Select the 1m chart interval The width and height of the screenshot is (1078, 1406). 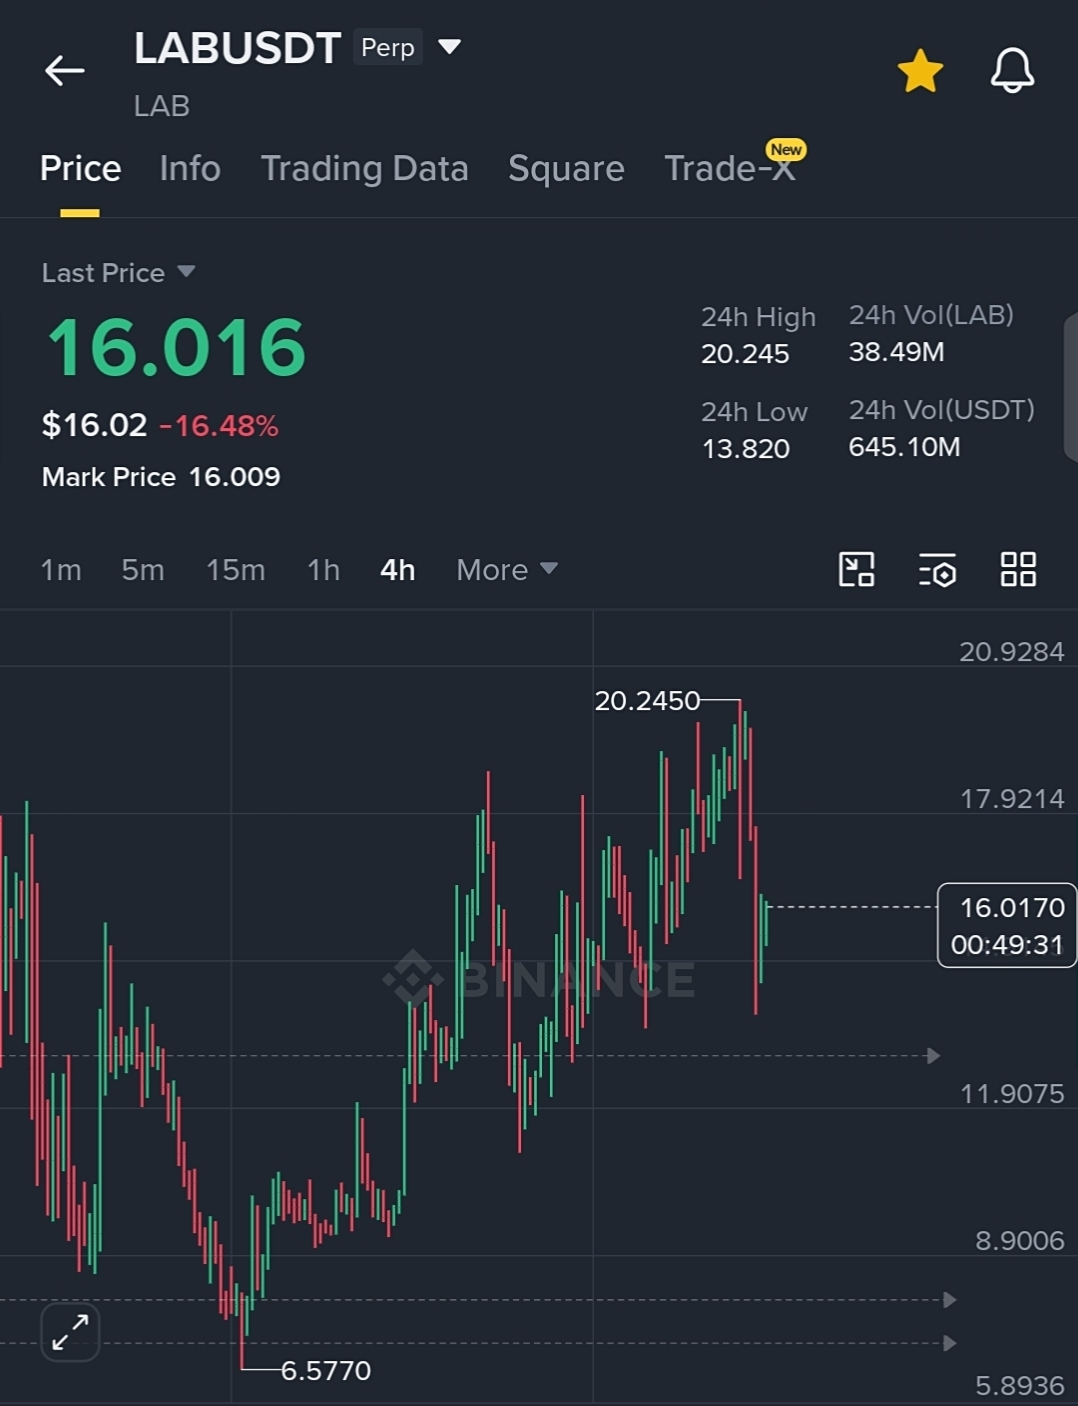(61, 570)
